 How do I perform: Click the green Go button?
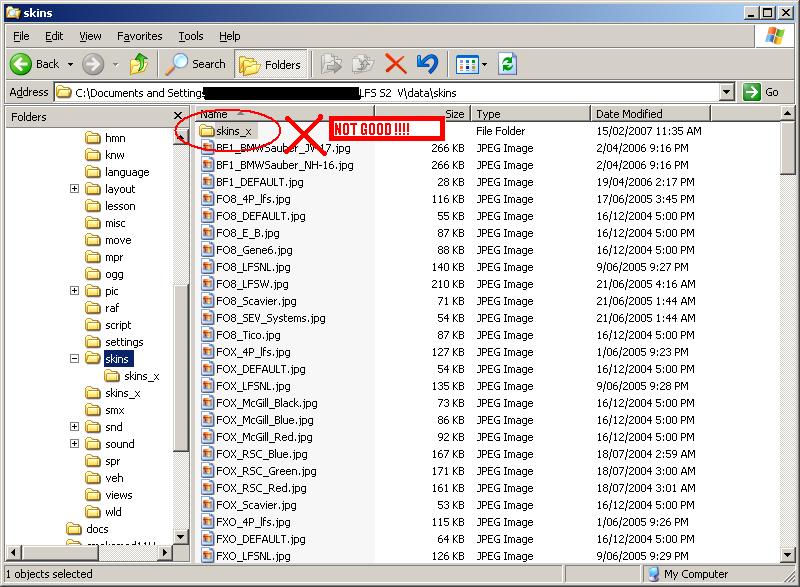pos(761,92)
